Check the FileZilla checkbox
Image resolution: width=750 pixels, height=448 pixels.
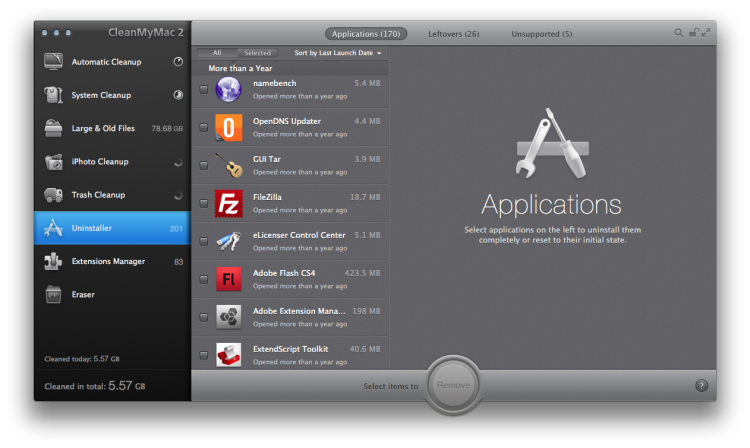(204, 203)
